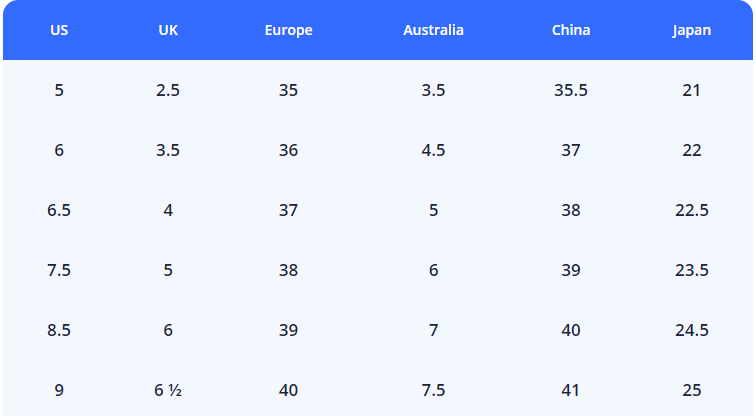Viewport: 756px width, 416px height.
Task: Click the UK size 6 ½ cell
Action: click(x=168, y=390)
